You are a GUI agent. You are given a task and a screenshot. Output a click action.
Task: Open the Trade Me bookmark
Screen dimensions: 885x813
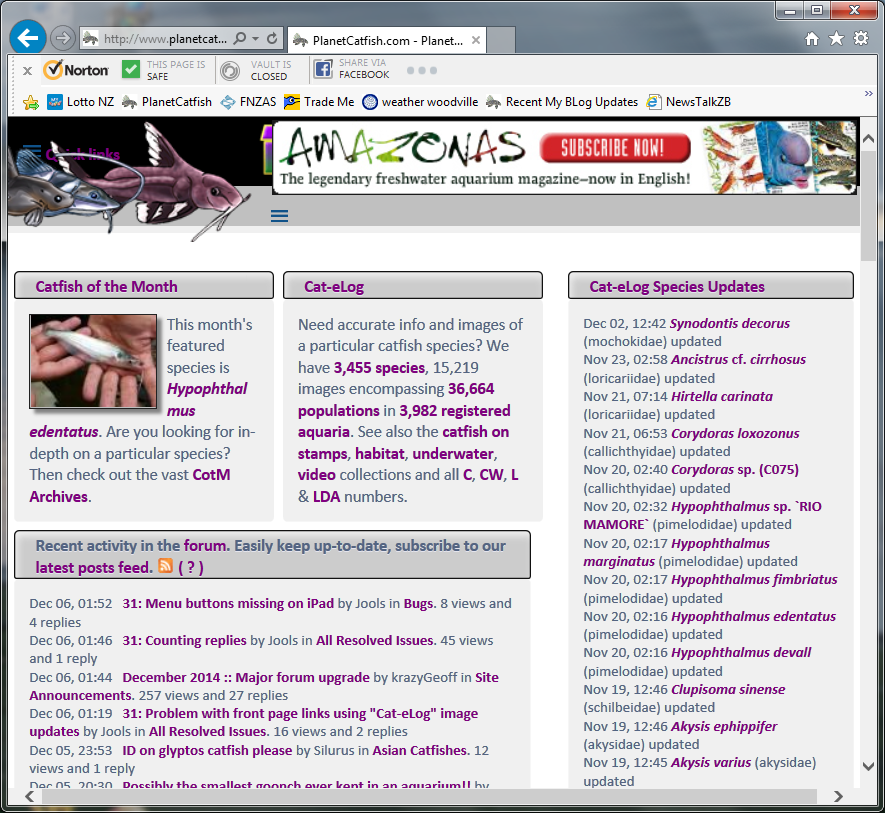(x=319, y=102)
